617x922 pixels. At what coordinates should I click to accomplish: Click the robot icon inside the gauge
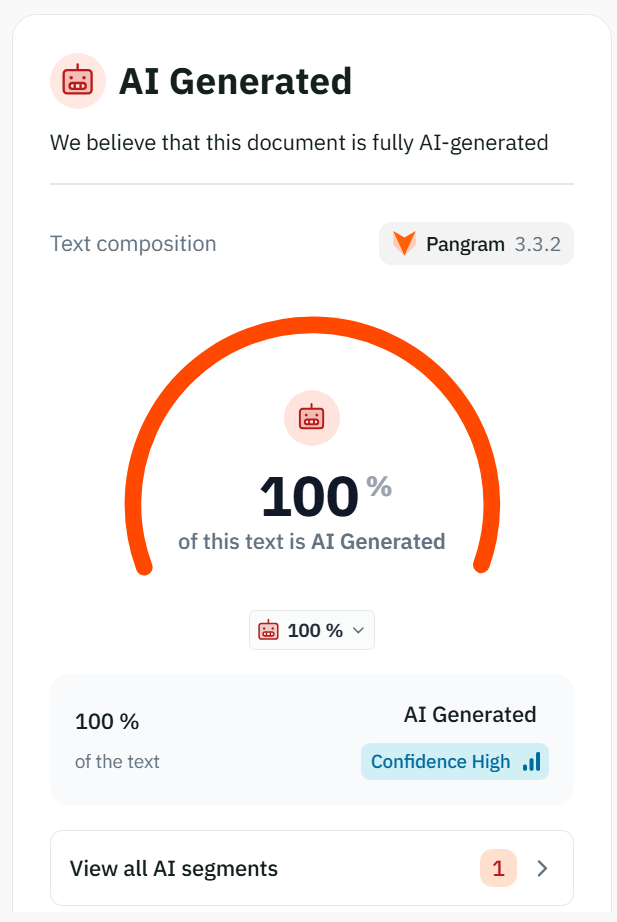pyautogui.click(x=312, y=418)
